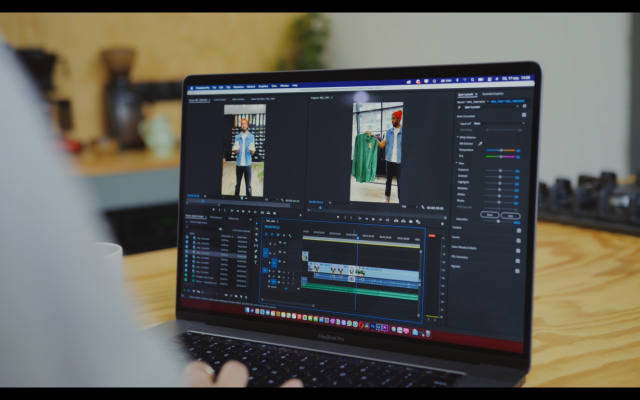Click Lift button in Program monitor

396,221
